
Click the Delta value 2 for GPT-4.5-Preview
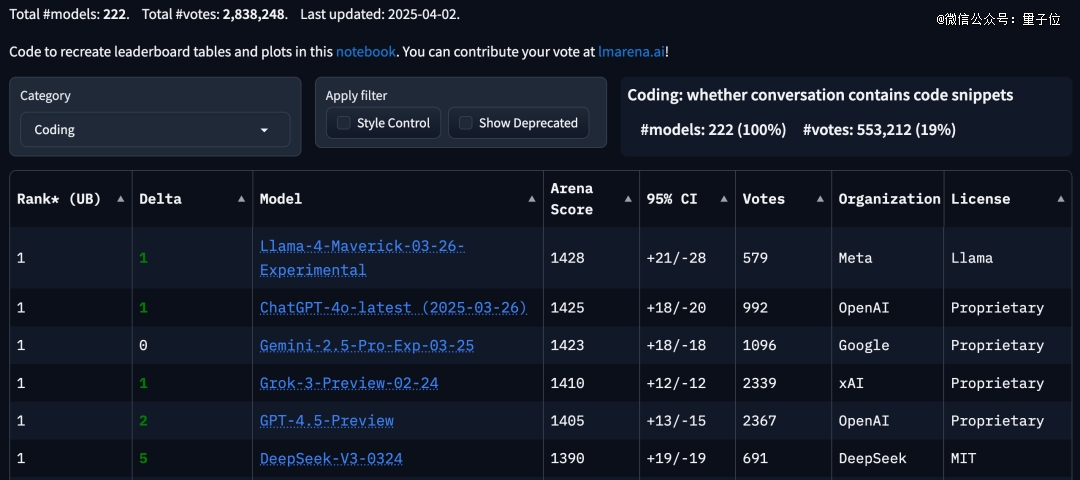[143, 421]
